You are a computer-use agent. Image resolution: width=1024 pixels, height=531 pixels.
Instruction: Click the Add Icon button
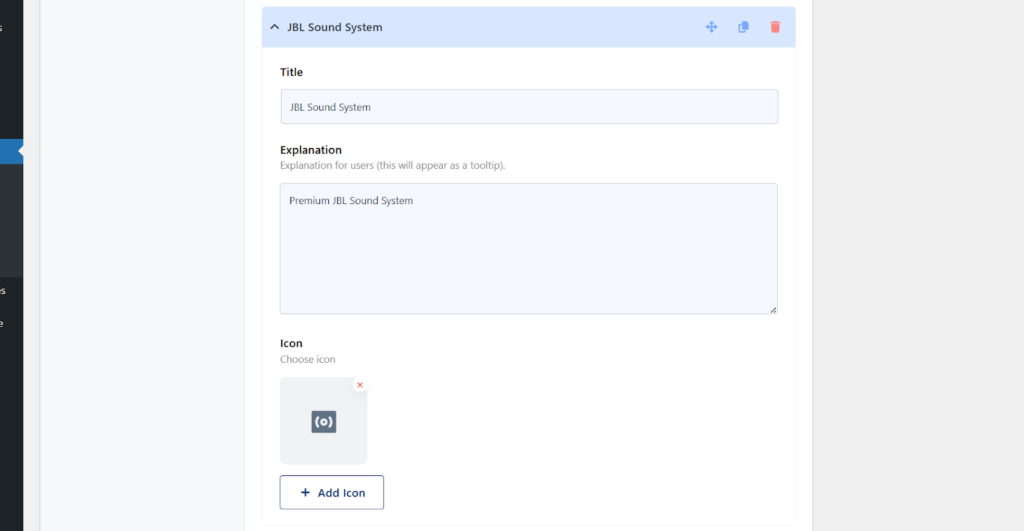332,492
